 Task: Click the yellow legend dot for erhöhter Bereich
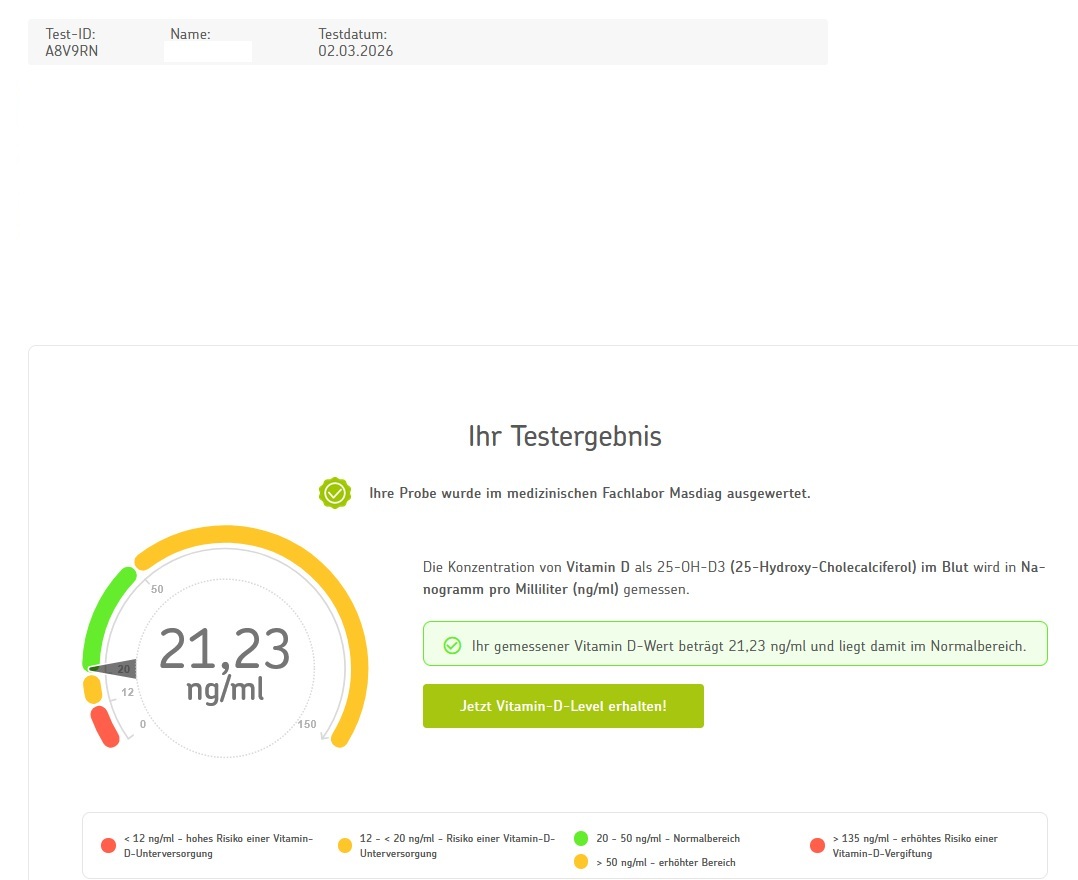pos(581,861)
